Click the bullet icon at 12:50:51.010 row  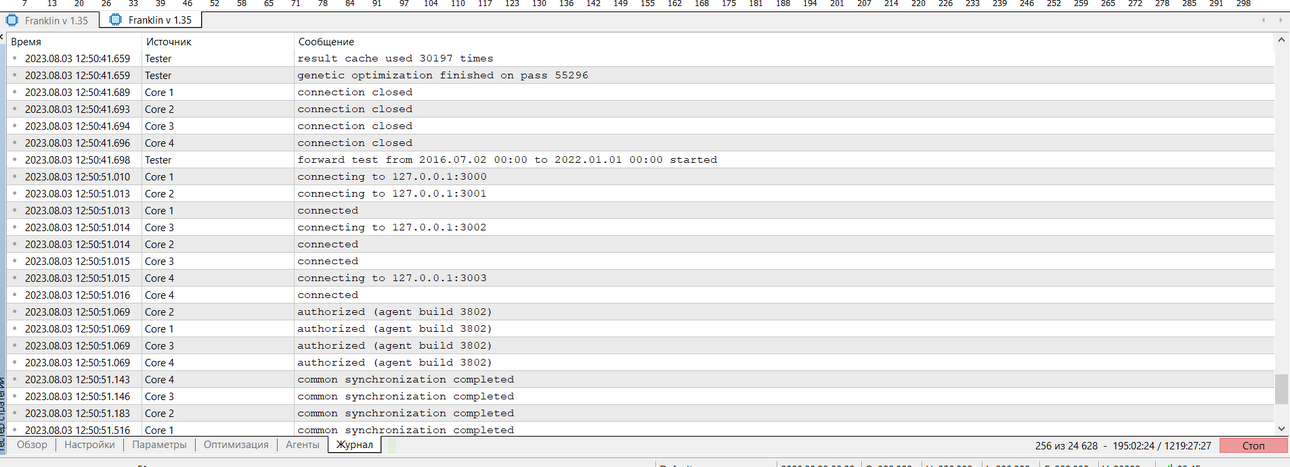point(15,177)
